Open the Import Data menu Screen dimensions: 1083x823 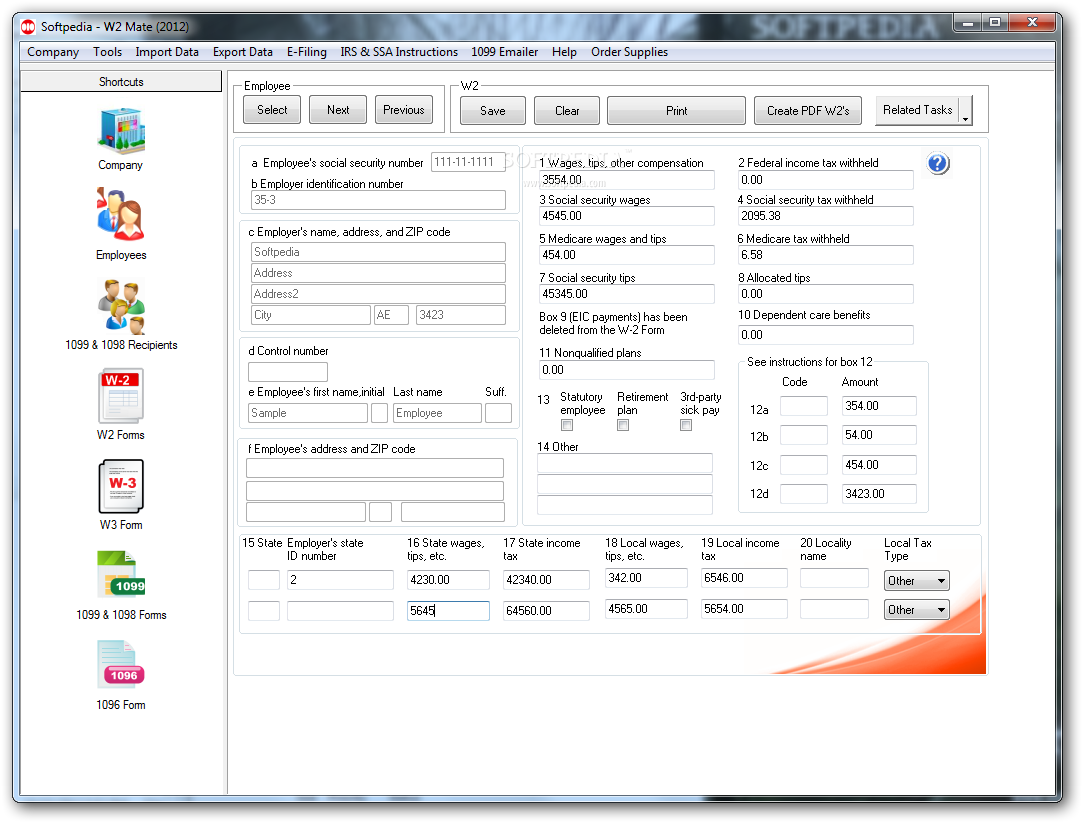[167, 52]
